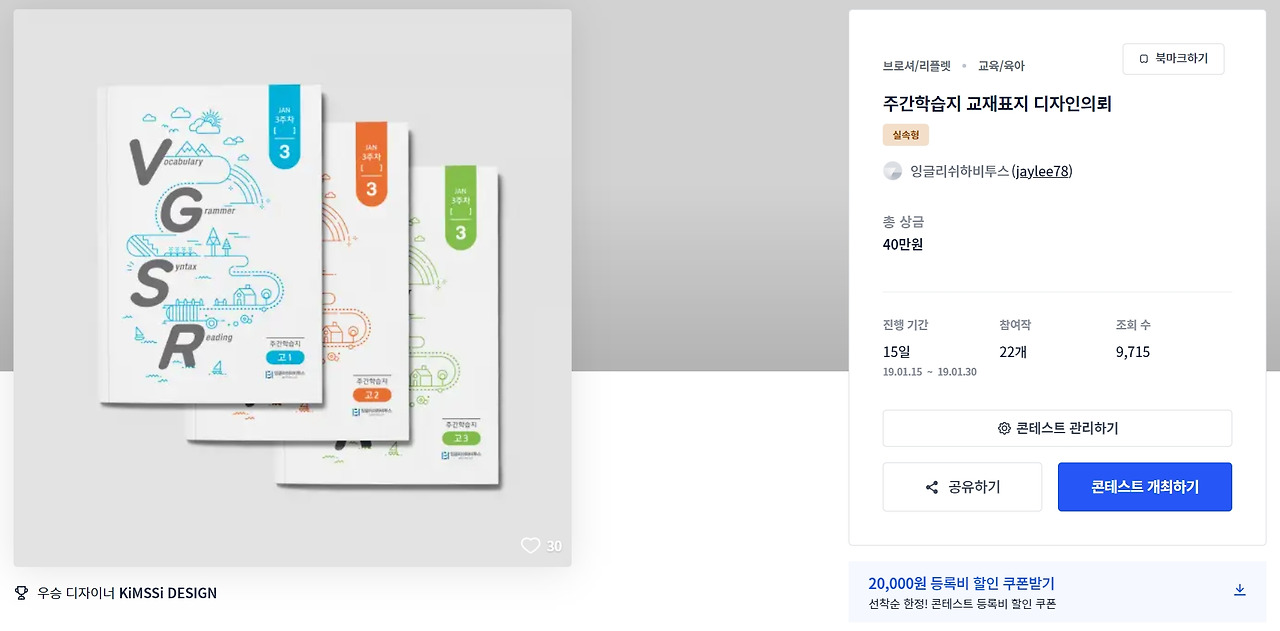Open the jaylee78 user link
Image resolution: width=1280 pixels, height=631 pixels.
point(1041,171)
